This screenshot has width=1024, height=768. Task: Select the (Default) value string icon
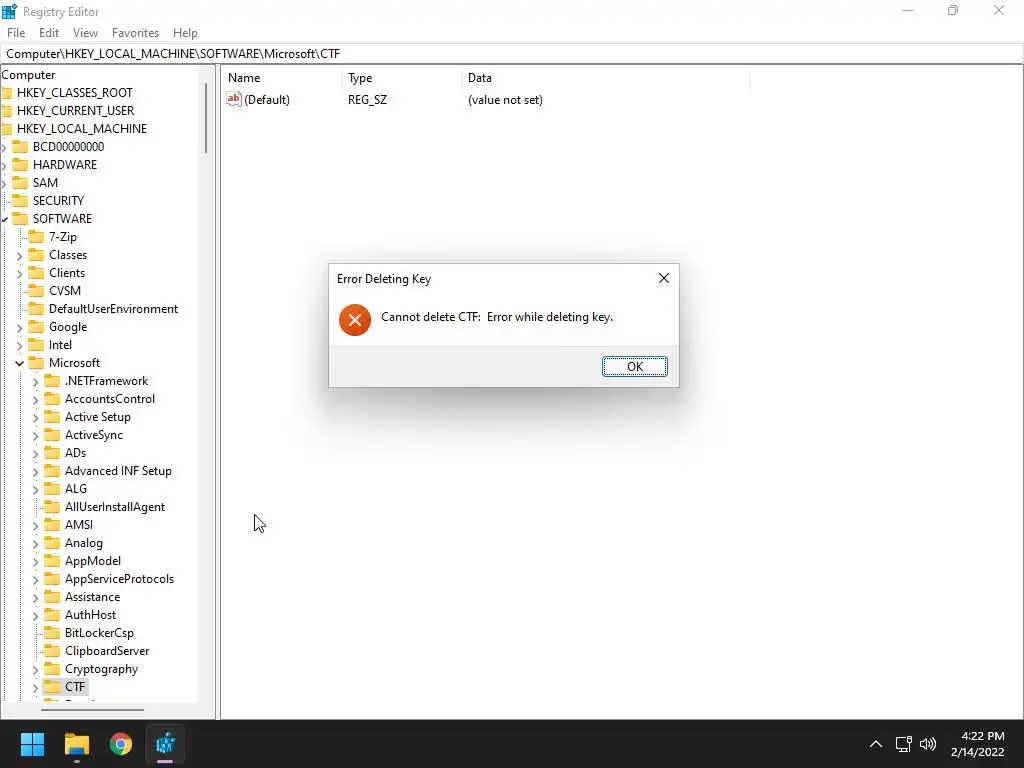coord(234,99)
